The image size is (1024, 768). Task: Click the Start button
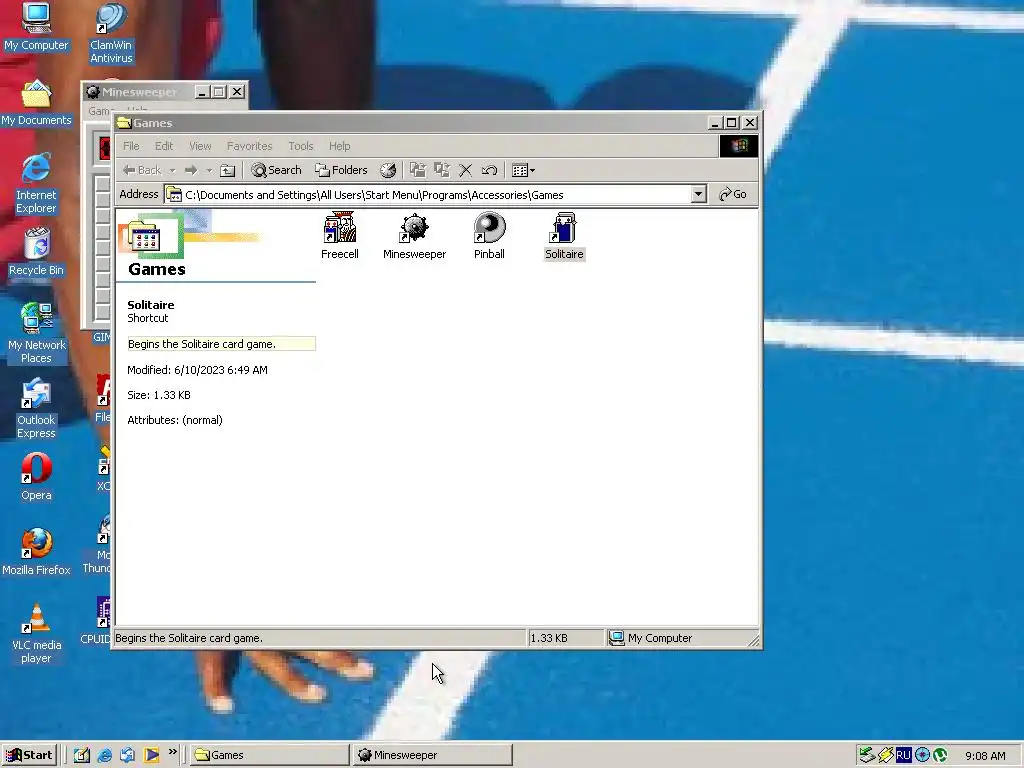pyautogui.click(x=29, y=755)
